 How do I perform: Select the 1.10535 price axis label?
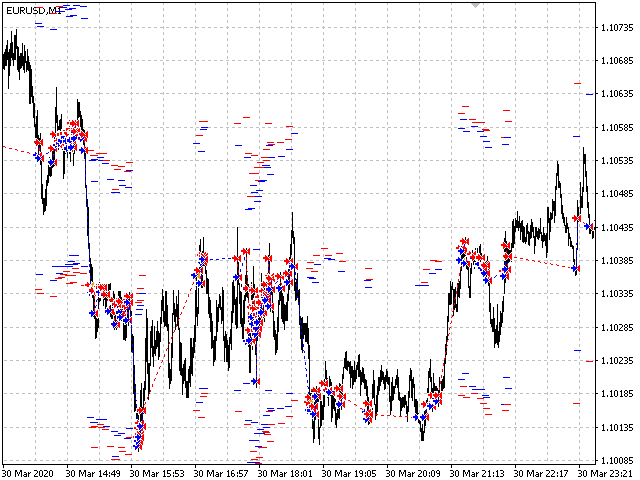pyautogui.click(x=617, y=160)
